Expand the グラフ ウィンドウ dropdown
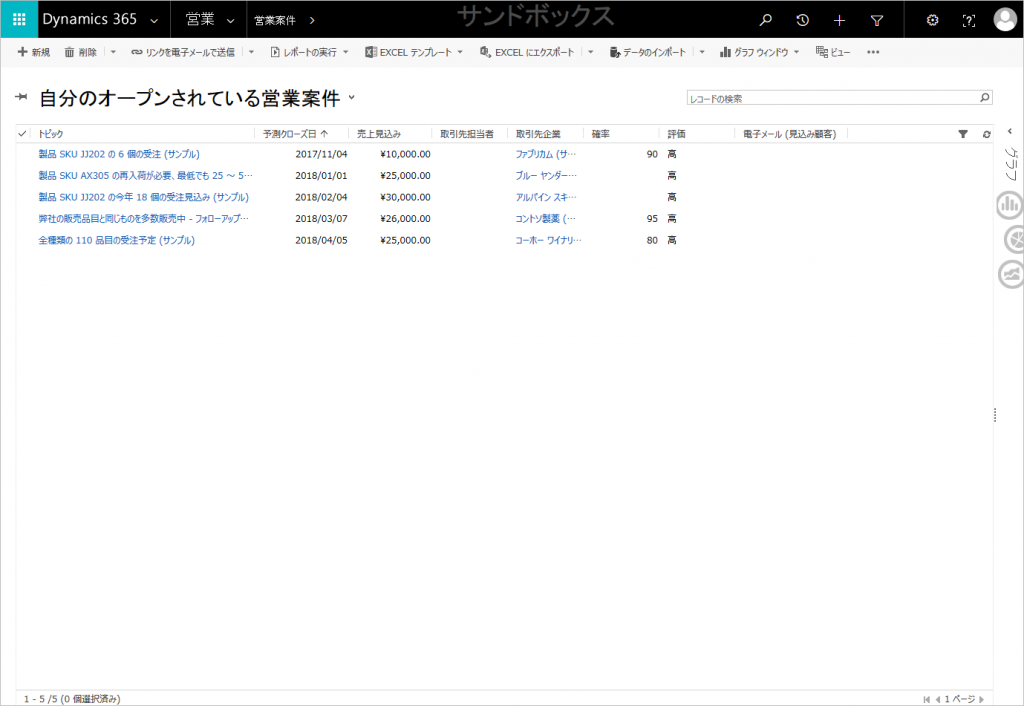The width and height of the screenshot is (1024, 706). (x=760, y=52)
